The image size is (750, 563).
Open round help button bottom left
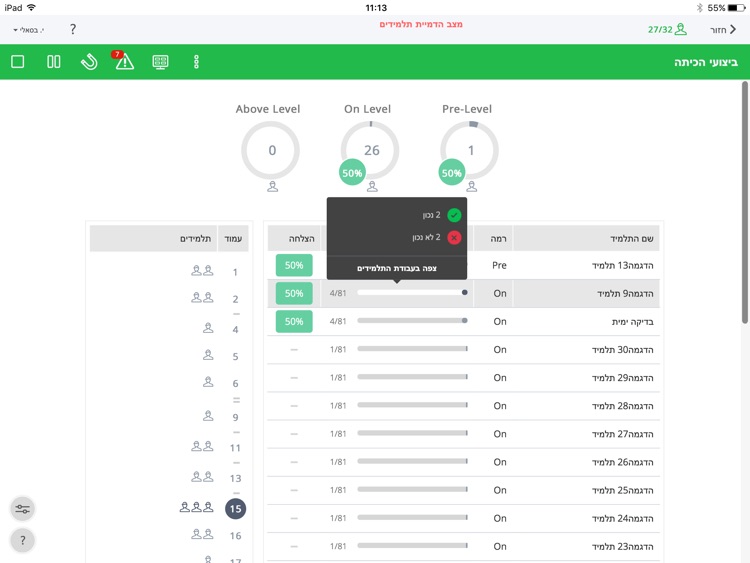[x=22, y=541]
